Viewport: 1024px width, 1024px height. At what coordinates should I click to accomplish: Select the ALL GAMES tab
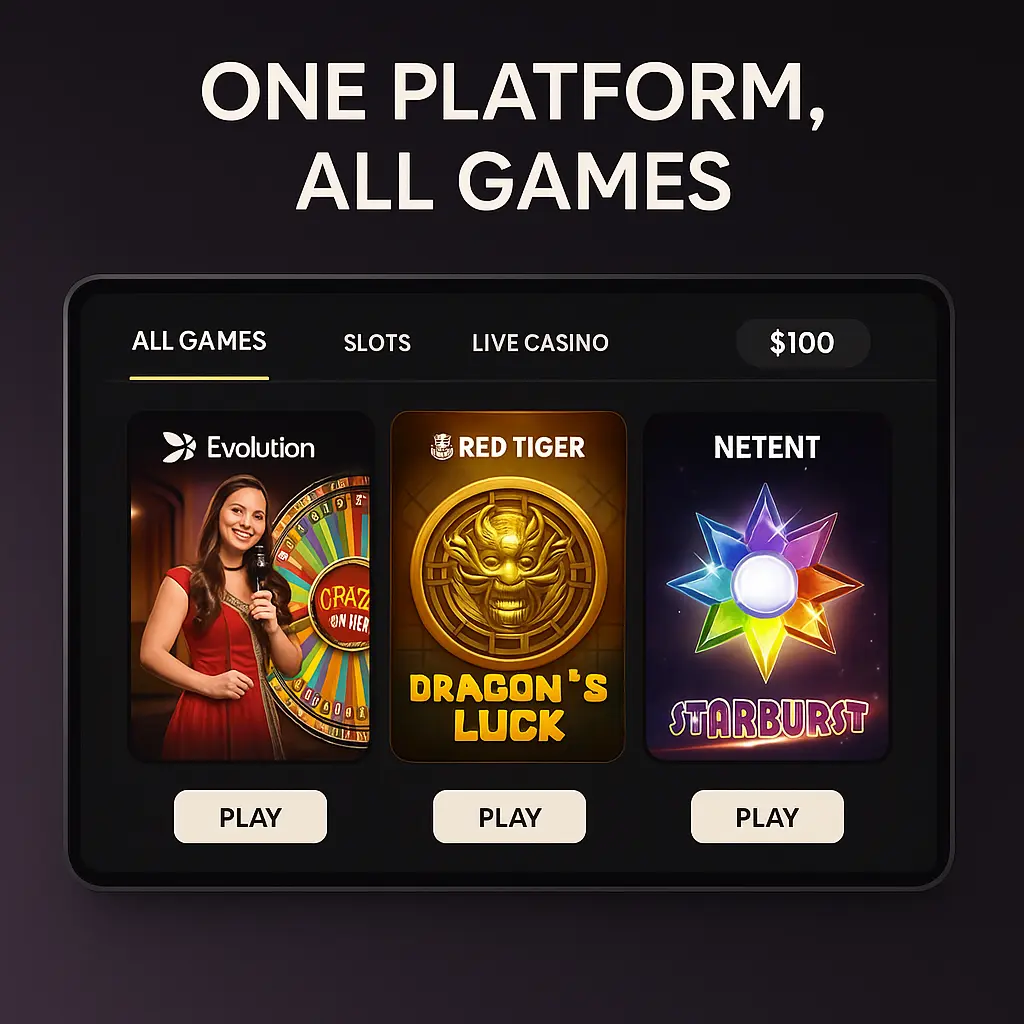point(199,341)
